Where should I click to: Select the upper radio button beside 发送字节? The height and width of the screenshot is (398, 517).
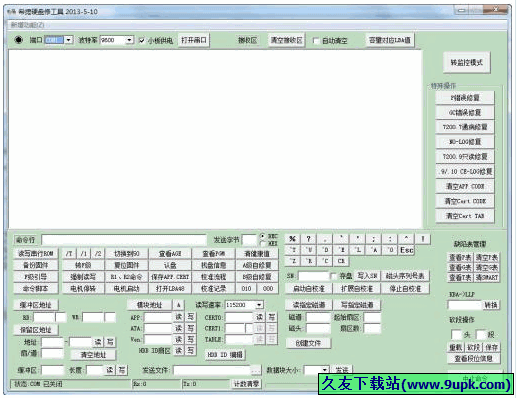(x=263, y=236)
